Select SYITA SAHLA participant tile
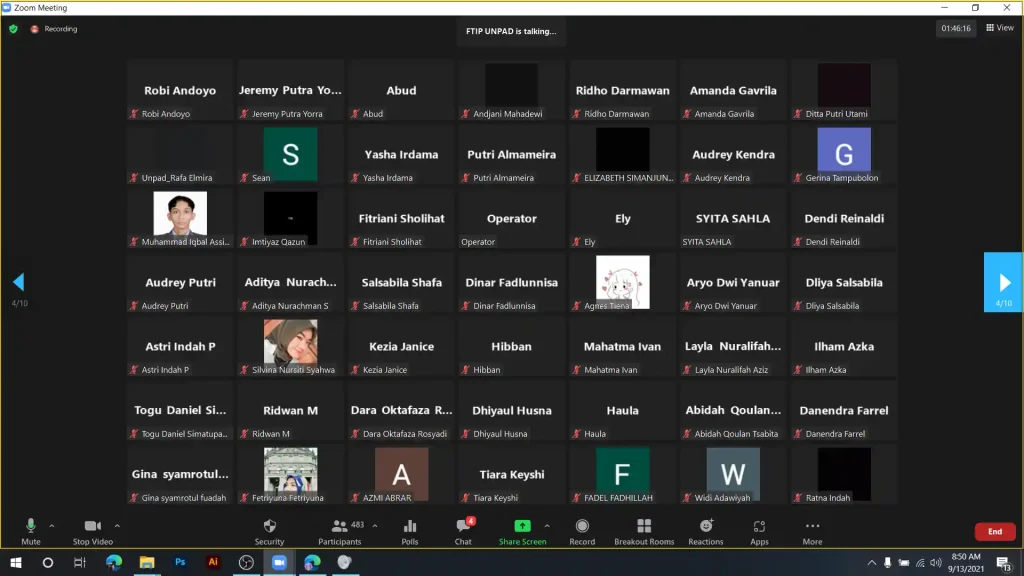 pyautogui.click(x=733, y=219)
